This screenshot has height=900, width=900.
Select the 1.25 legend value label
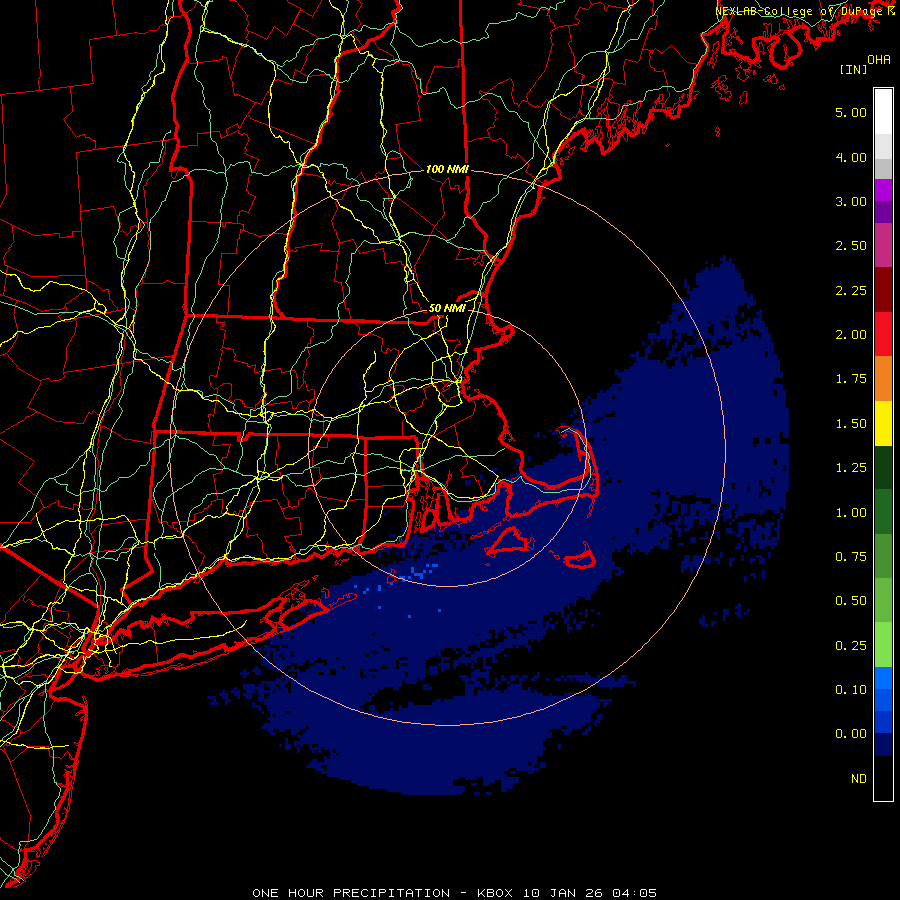(851, 468)
